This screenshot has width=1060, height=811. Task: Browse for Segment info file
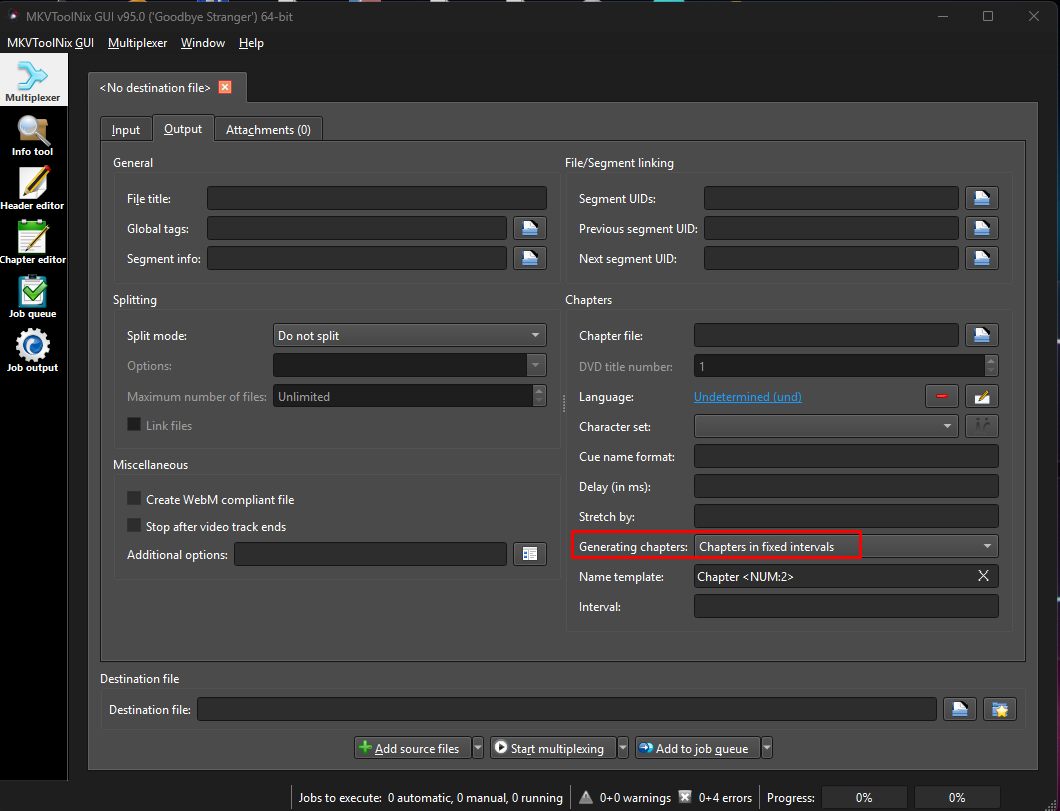[x=530, y=258]
